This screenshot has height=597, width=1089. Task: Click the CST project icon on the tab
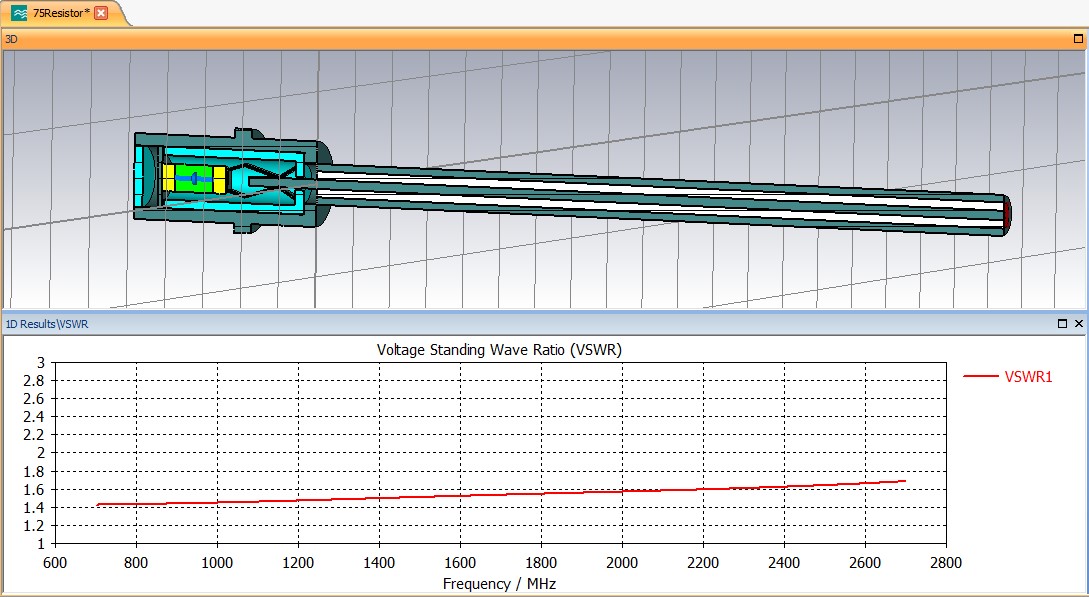pos(19,13)
